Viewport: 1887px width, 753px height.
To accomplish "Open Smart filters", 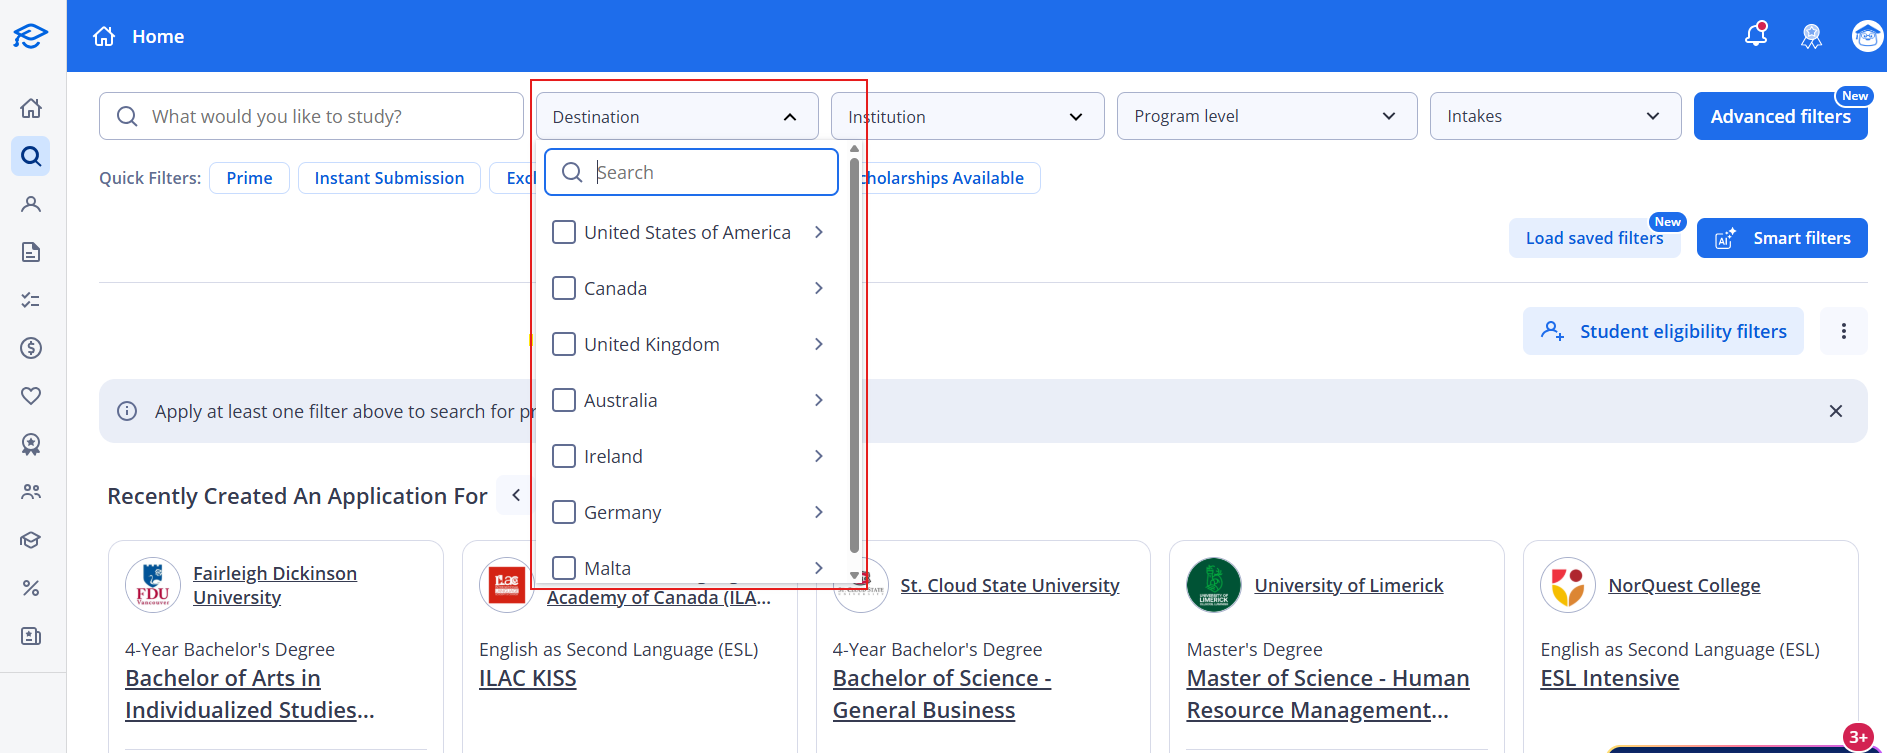I will pos(1782,238).
